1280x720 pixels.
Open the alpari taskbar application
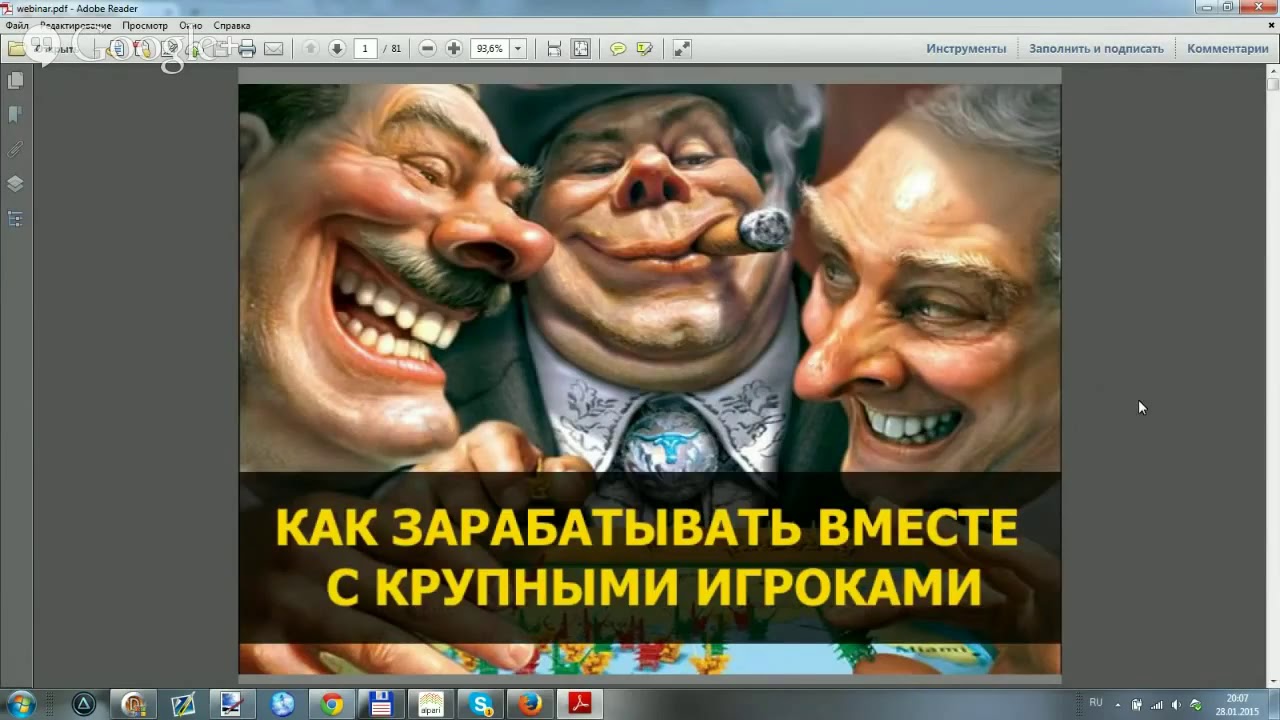pos(431,704)
